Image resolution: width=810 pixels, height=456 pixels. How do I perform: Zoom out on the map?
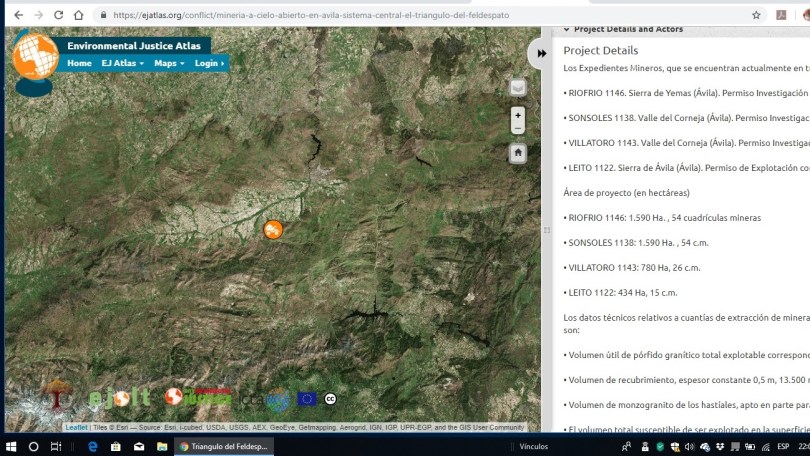coord(518,128)
